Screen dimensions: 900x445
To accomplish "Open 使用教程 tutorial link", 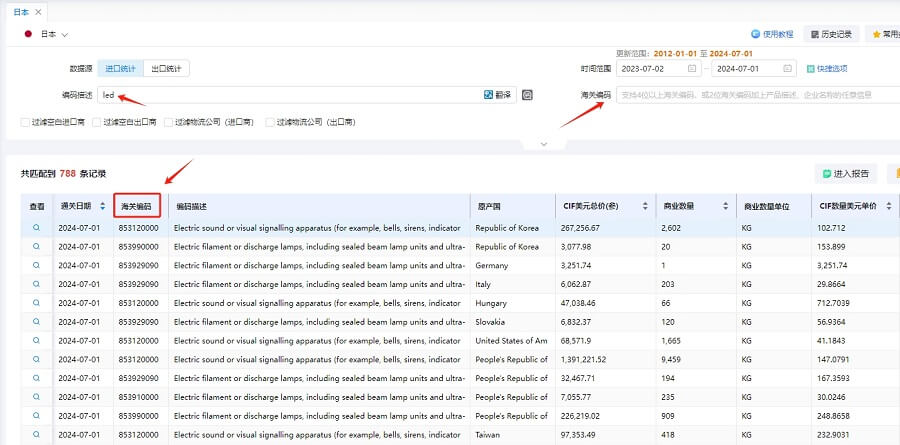I will tap(773, 34).
